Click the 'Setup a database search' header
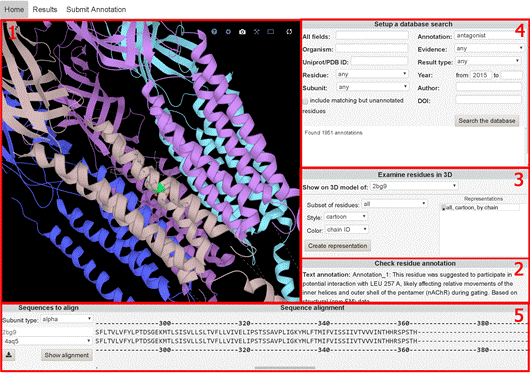The height and width of the screenshot is (374, 530). pos(413,24)
